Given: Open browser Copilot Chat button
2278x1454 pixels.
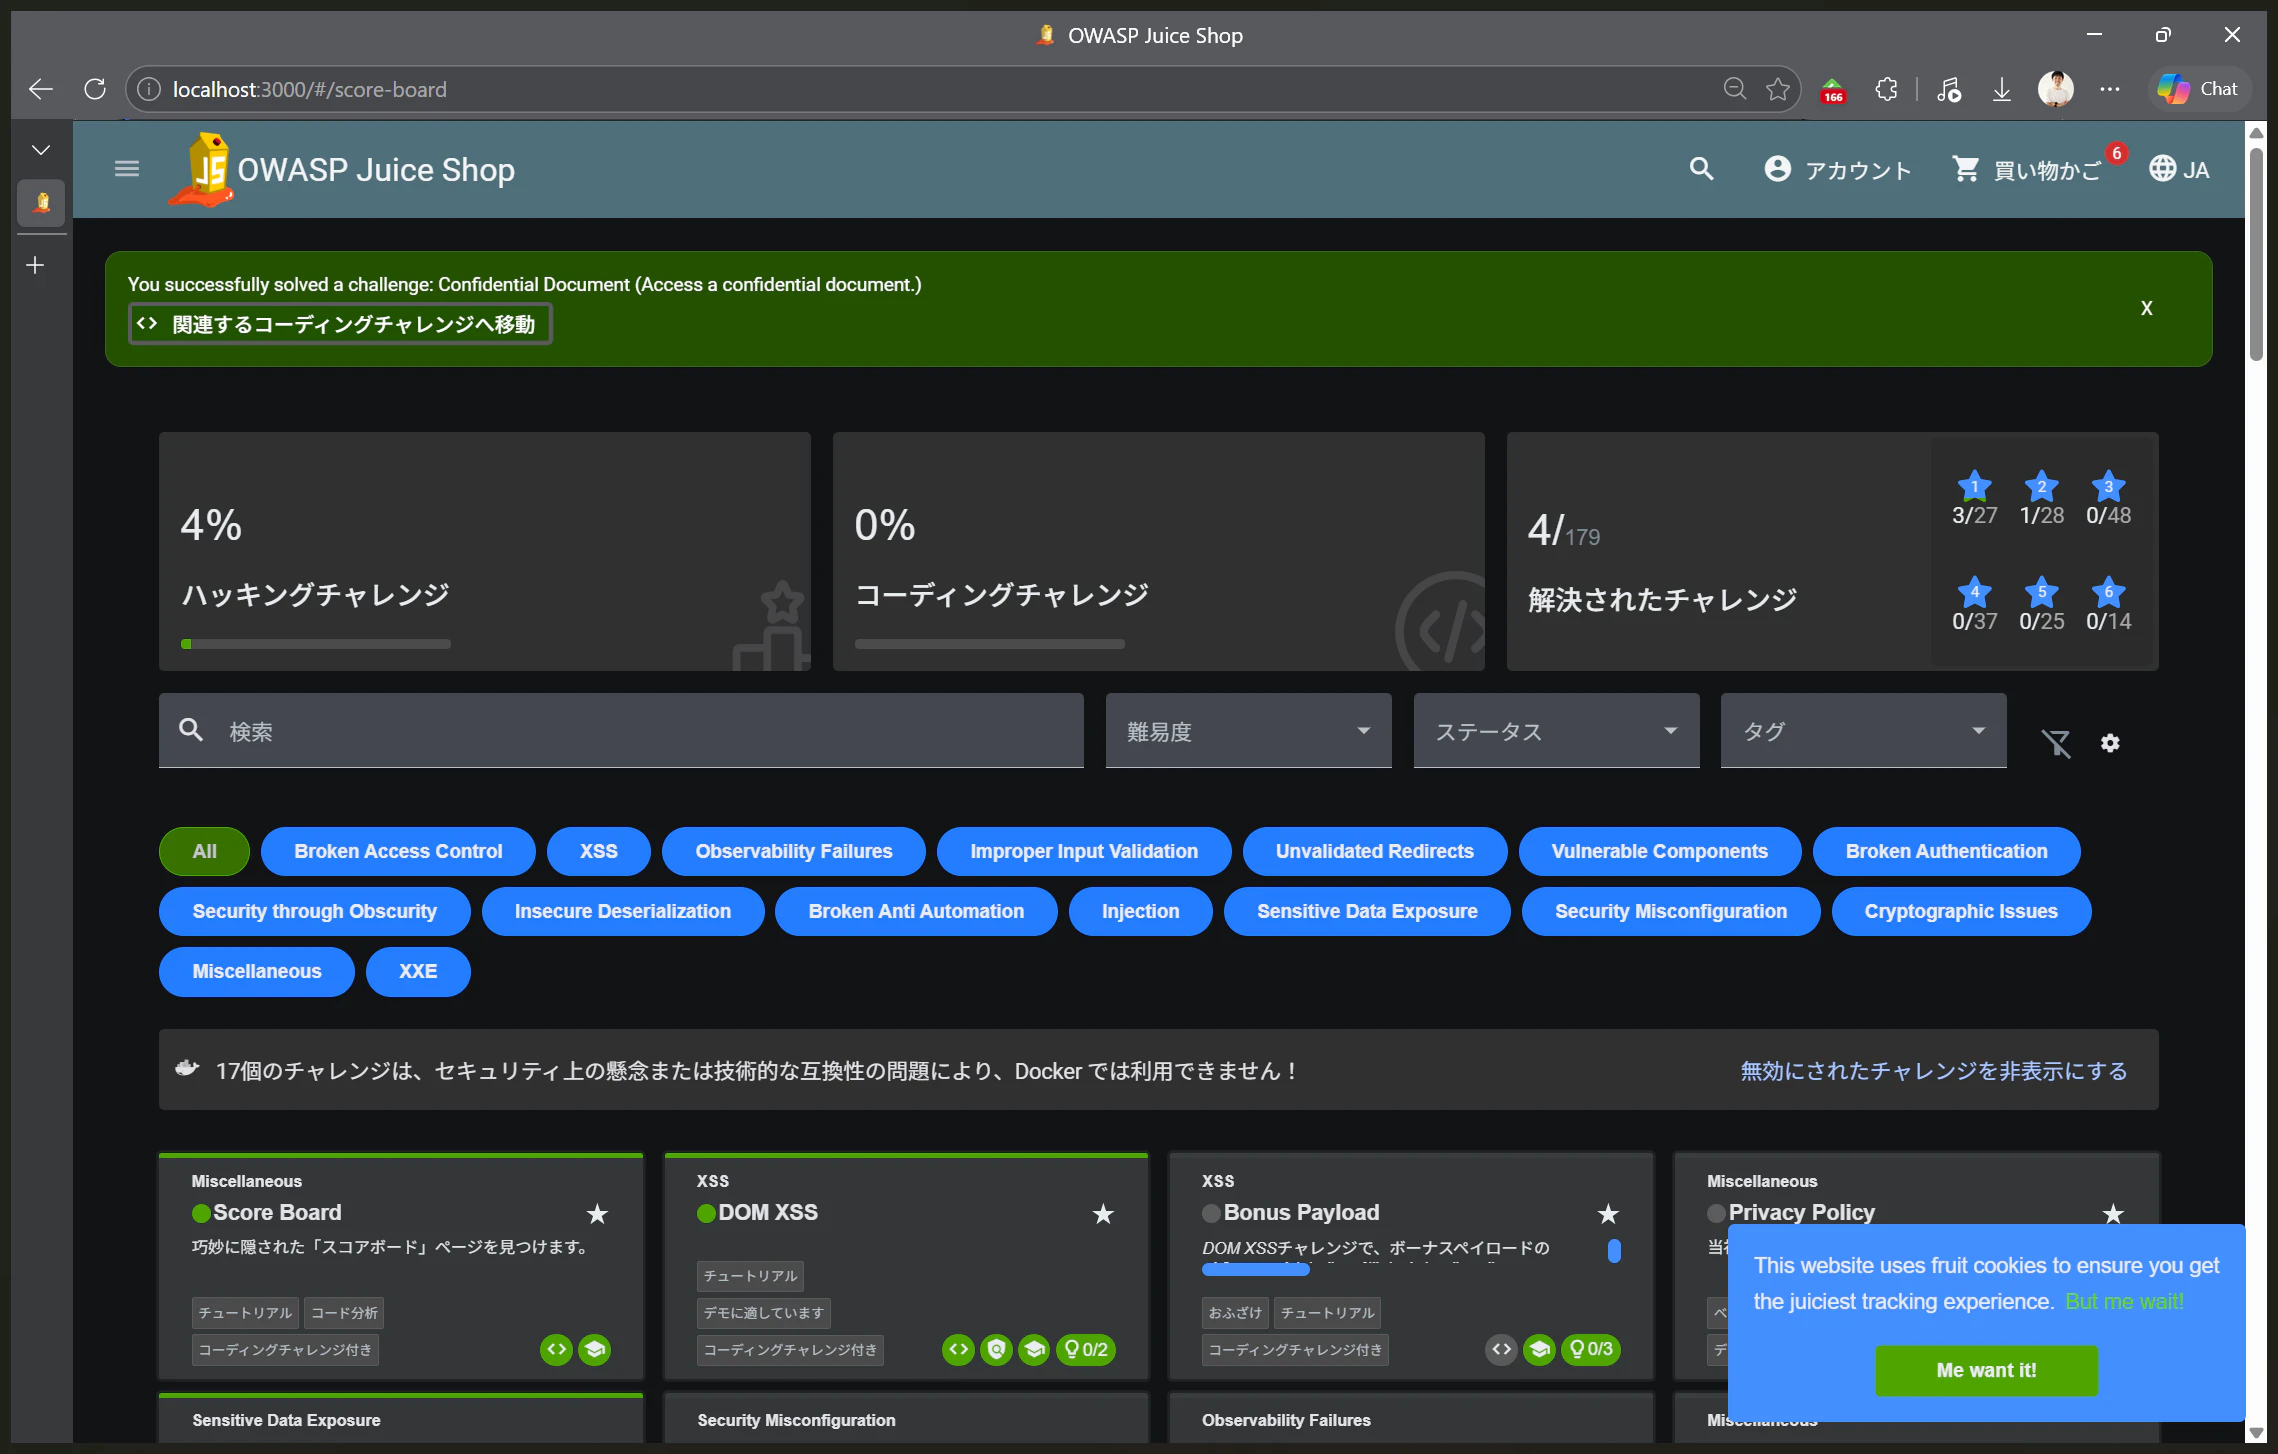Looking at the screenshot, I should [x=2199, y=89].
